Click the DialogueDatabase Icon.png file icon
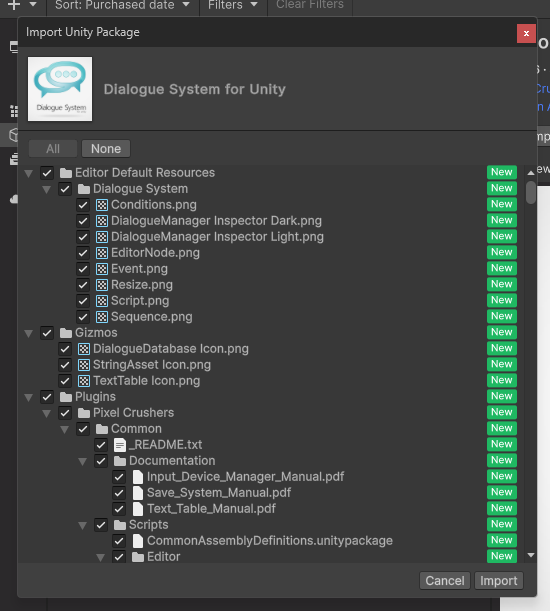This screenshot has height=611, width=550. pyautogui.click(x=84, y=349)
